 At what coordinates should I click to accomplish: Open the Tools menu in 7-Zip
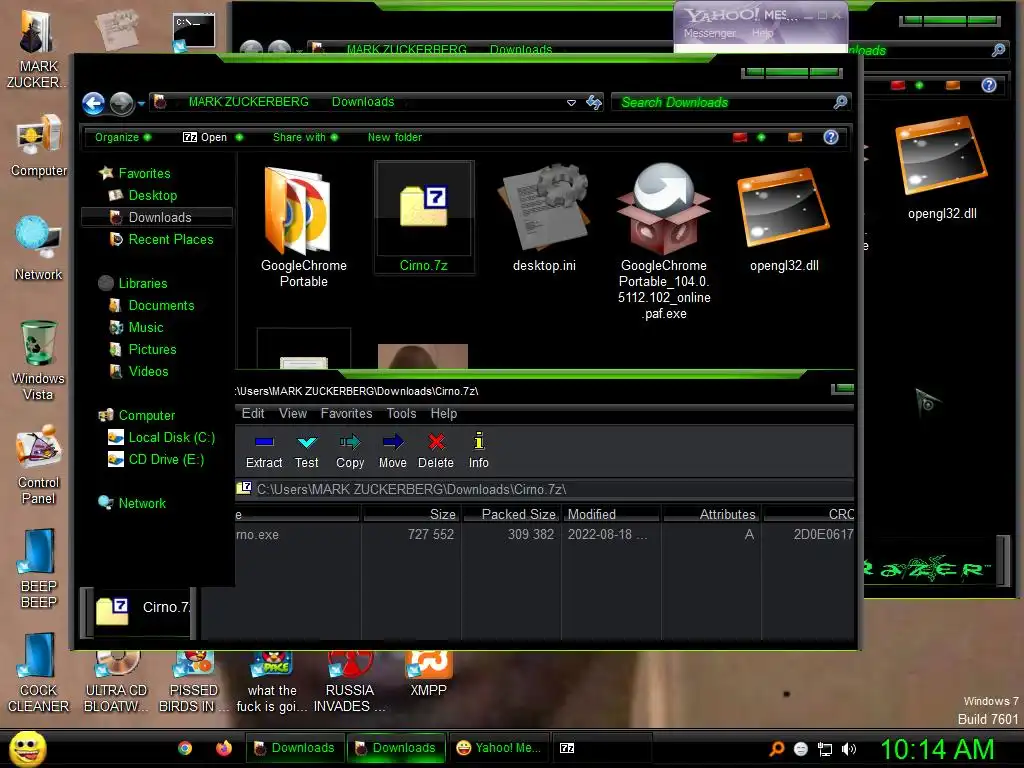[401, 413]
